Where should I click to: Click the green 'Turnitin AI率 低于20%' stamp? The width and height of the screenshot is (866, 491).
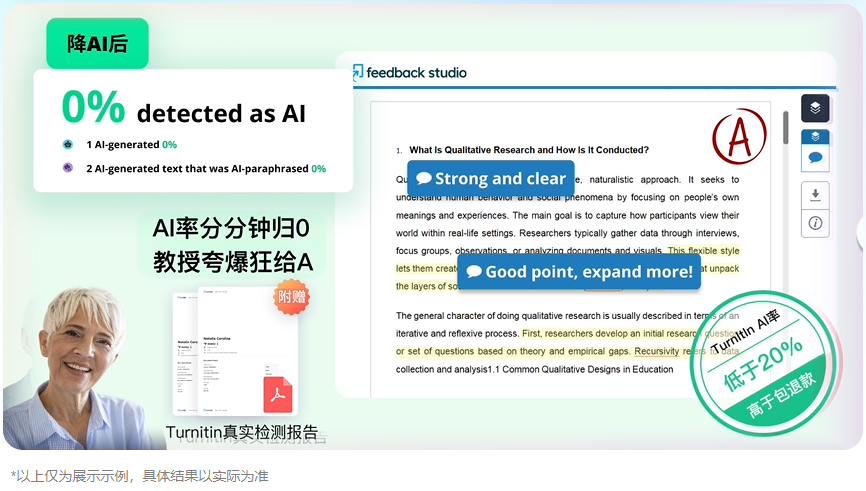tap(765, 363)
